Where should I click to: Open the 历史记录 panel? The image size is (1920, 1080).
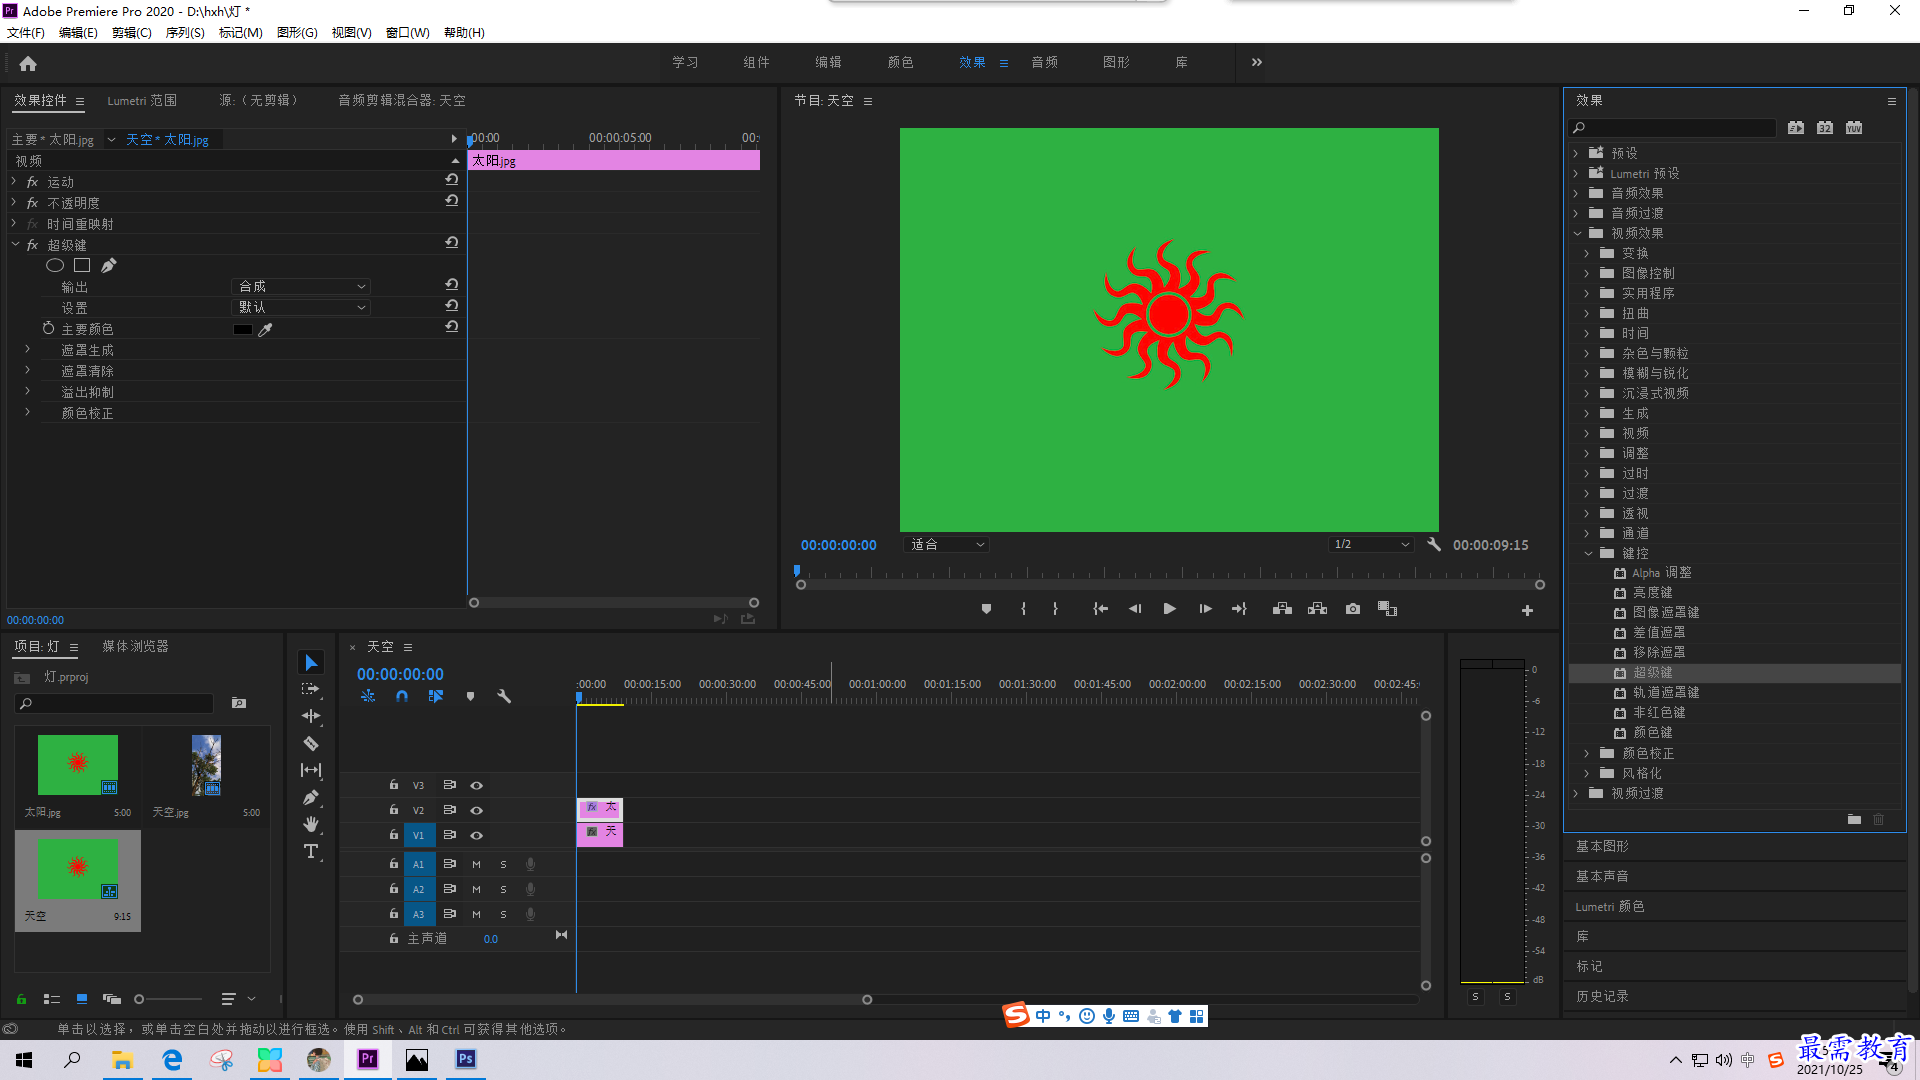click(1602, 997)
